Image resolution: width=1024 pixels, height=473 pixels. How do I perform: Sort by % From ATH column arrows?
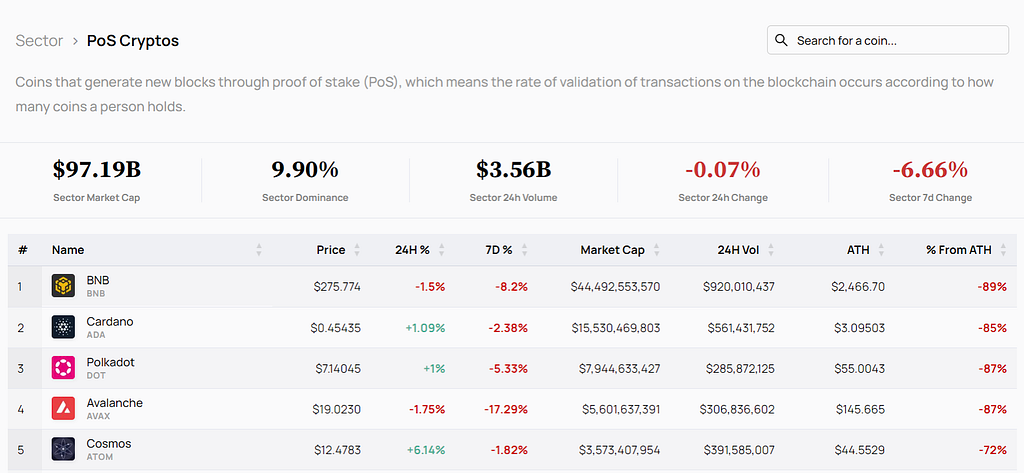click(1003, 250)
